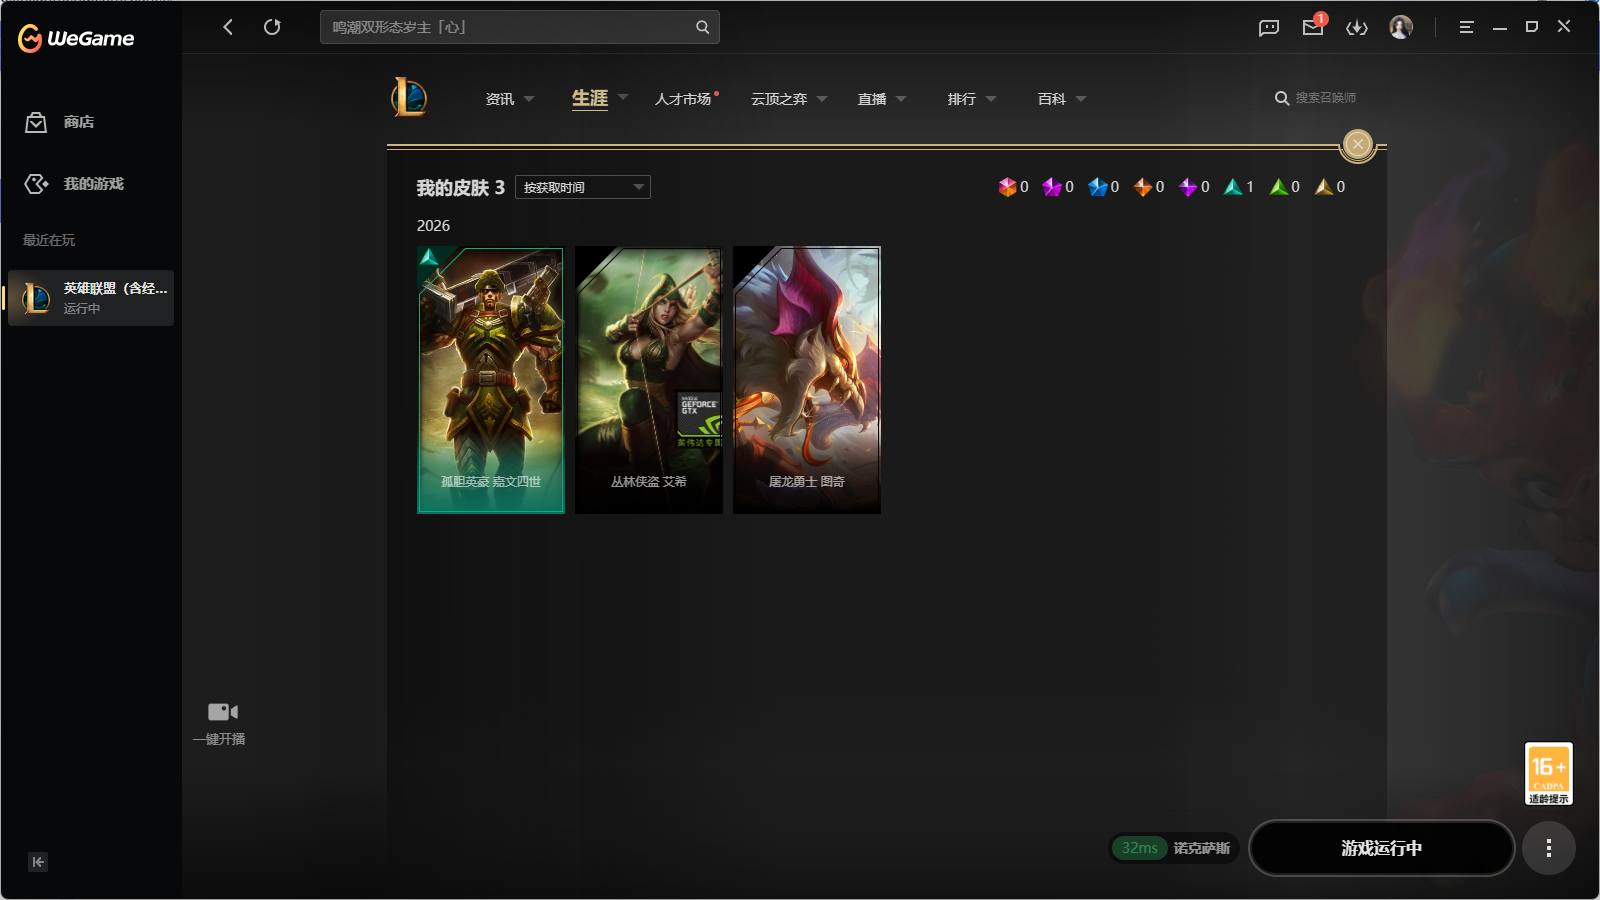Select the 丛林侠盗 艾希 skin thumbnail
Screen dimensions: 1600x900
648,380
